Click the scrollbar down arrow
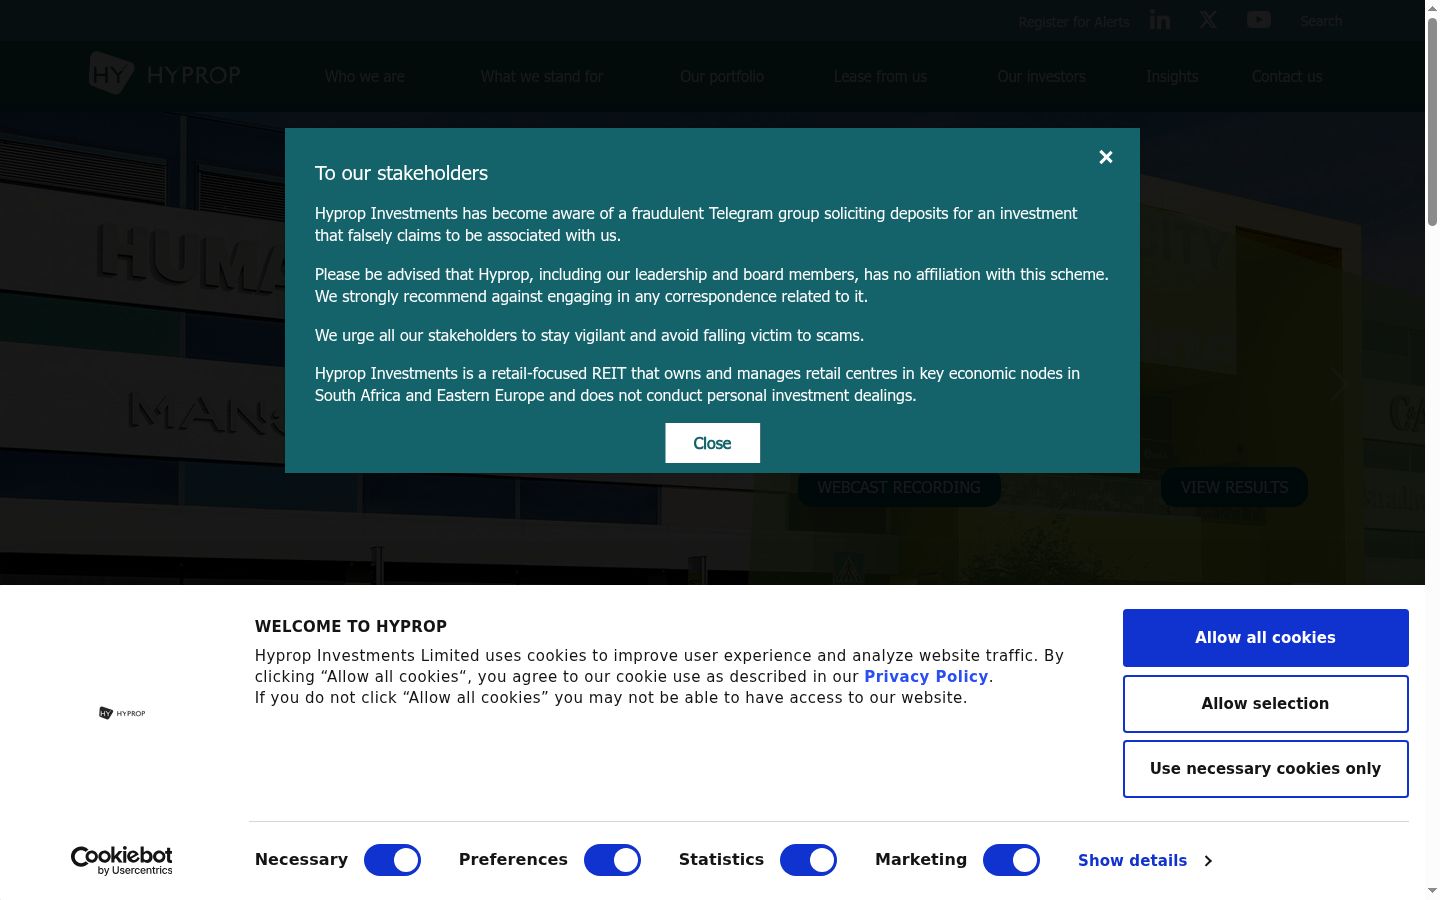This screenshot has height=900, width=1440. (x=1432, y=891)
